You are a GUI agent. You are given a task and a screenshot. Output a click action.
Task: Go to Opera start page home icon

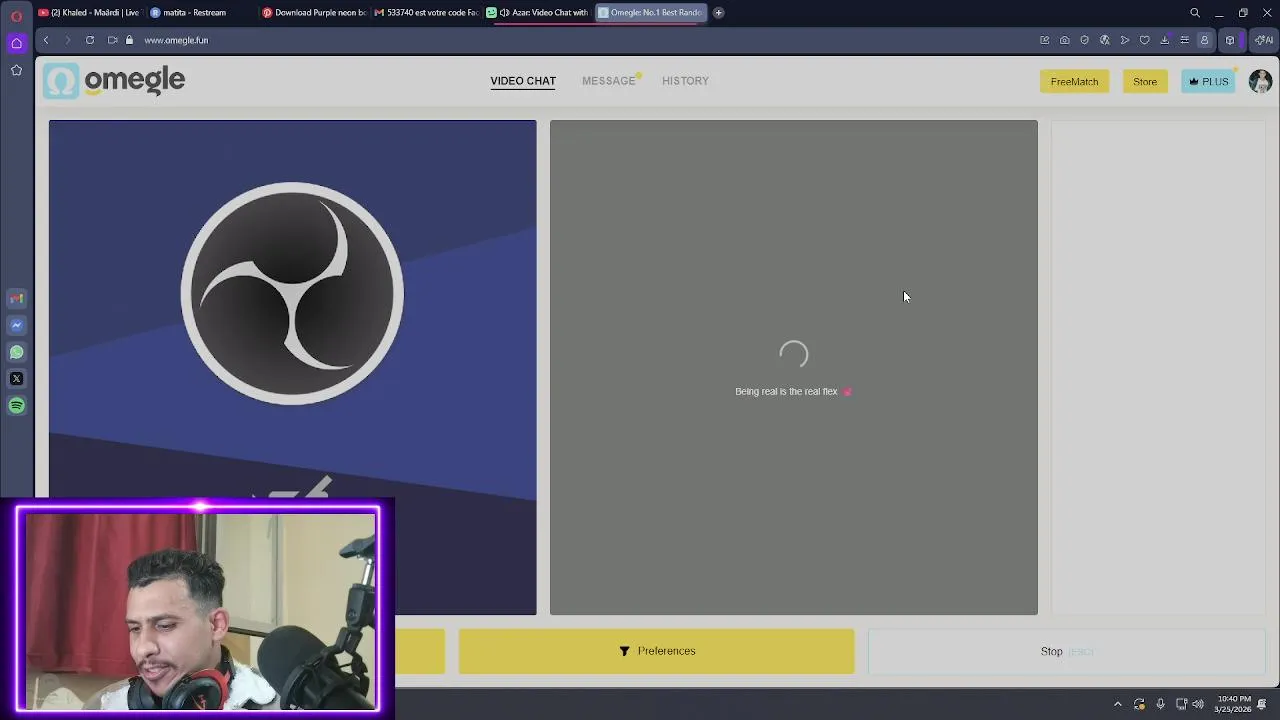[x=16, y=43]
